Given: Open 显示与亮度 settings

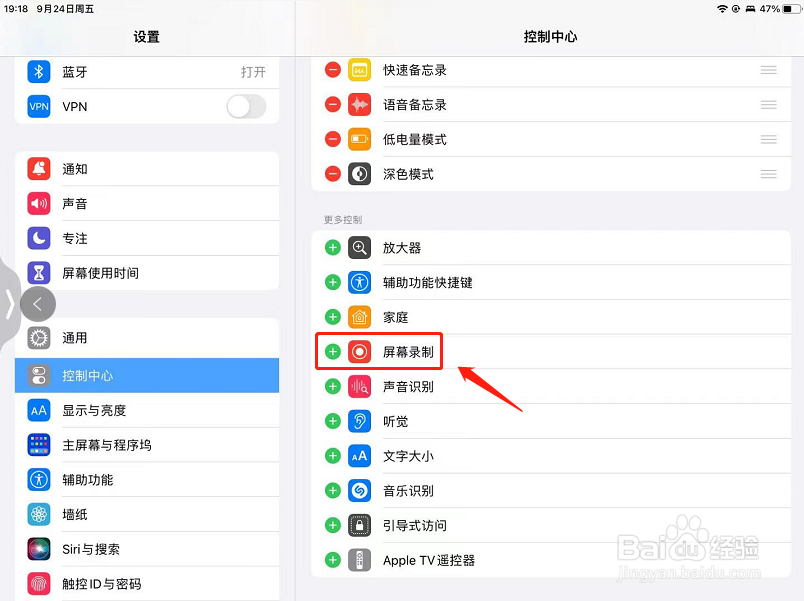Looking at the screenshot, I should click(147, 410).
